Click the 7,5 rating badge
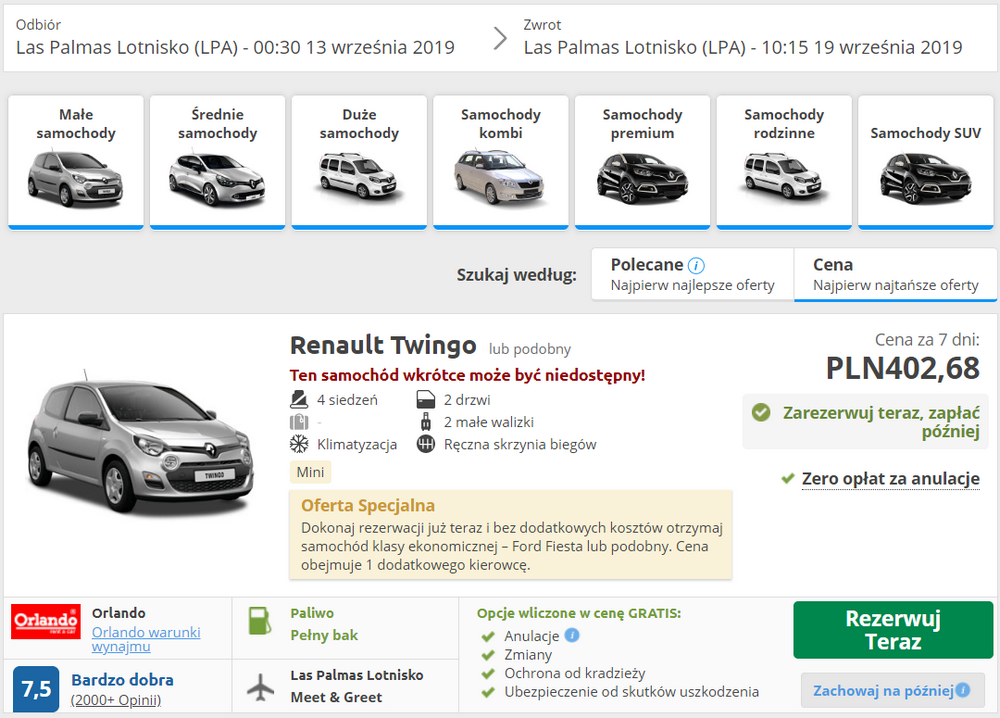Viewport: 1000px width, 718px height. [x=36, y=689]
